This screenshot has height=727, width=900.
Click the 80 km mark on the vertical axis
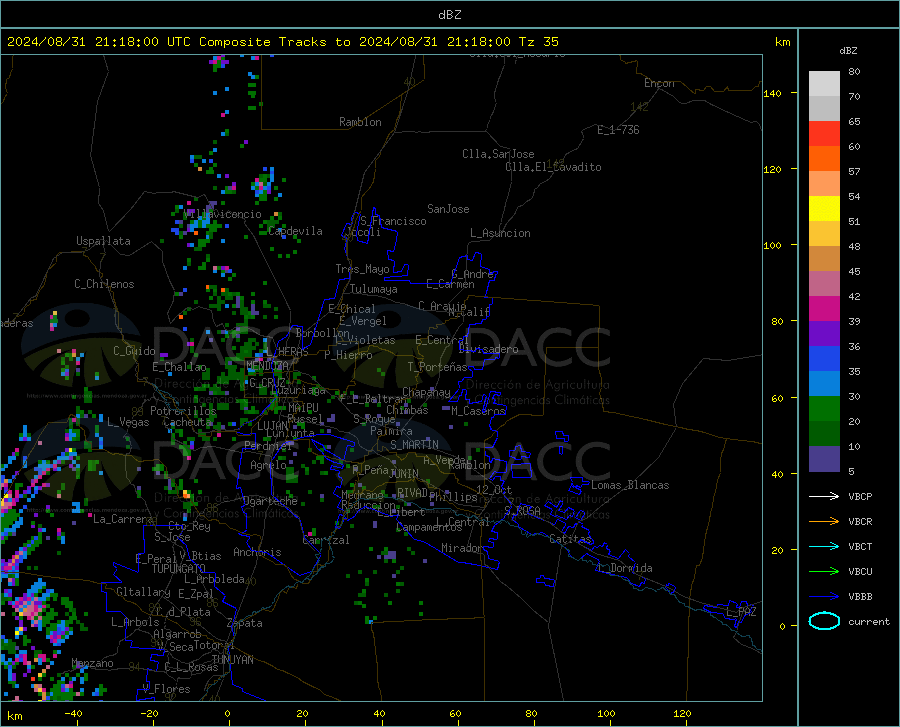[777, 321]
